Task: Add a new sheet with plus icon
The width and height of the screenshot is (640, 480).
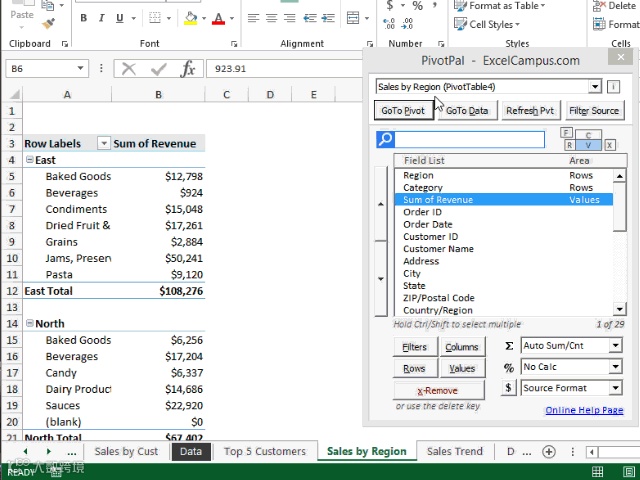Action: [x=549, y=451]
